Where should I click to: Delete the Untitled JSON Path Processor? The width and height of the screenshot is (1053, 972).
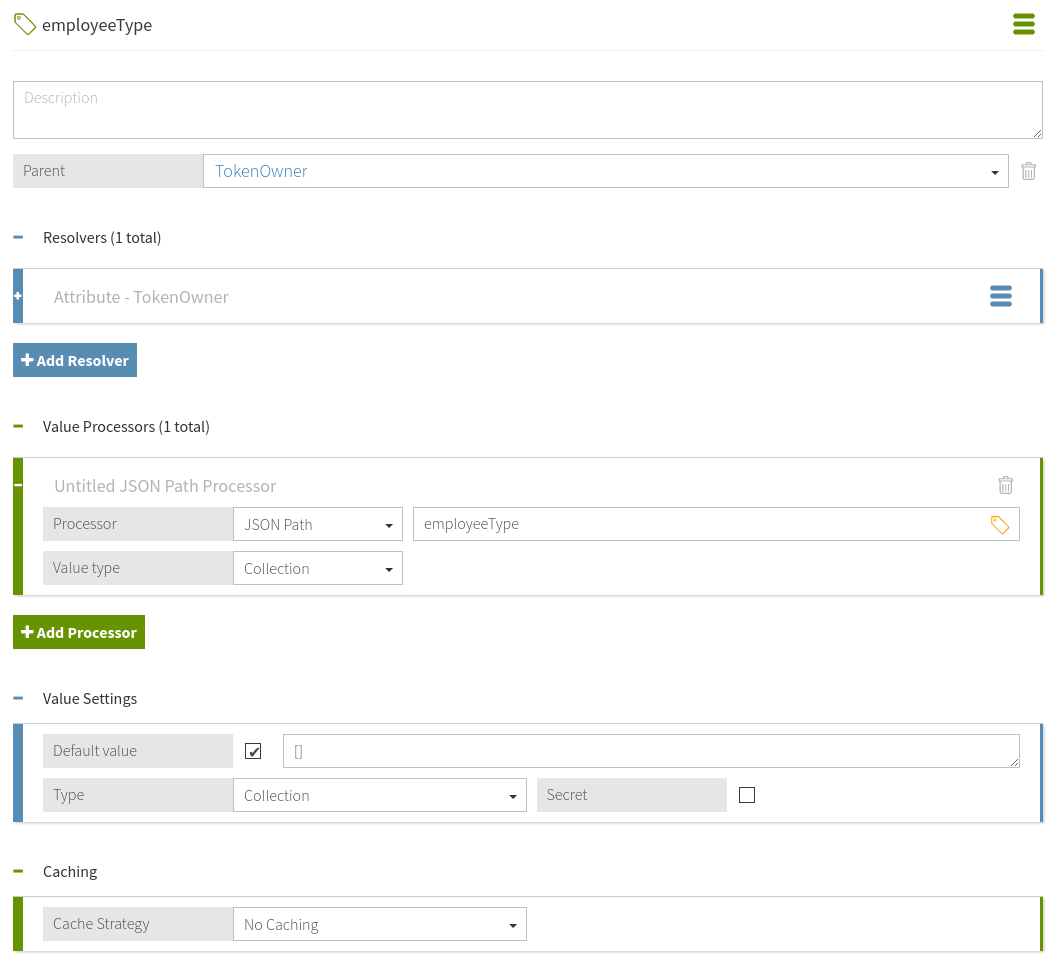click(x=1005, y=485)
